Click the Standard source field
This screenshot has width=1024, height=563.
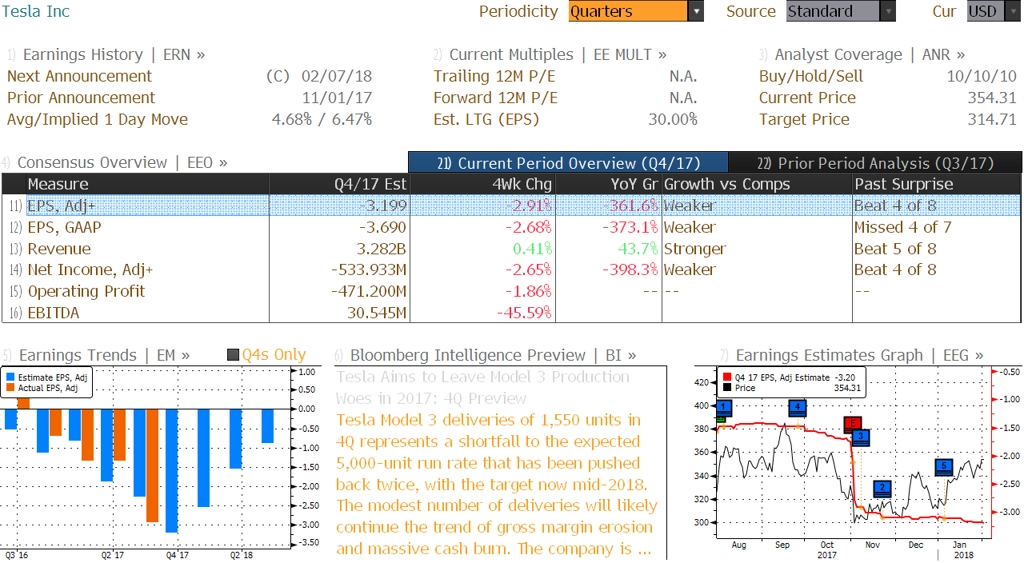[x=833, y=11]
